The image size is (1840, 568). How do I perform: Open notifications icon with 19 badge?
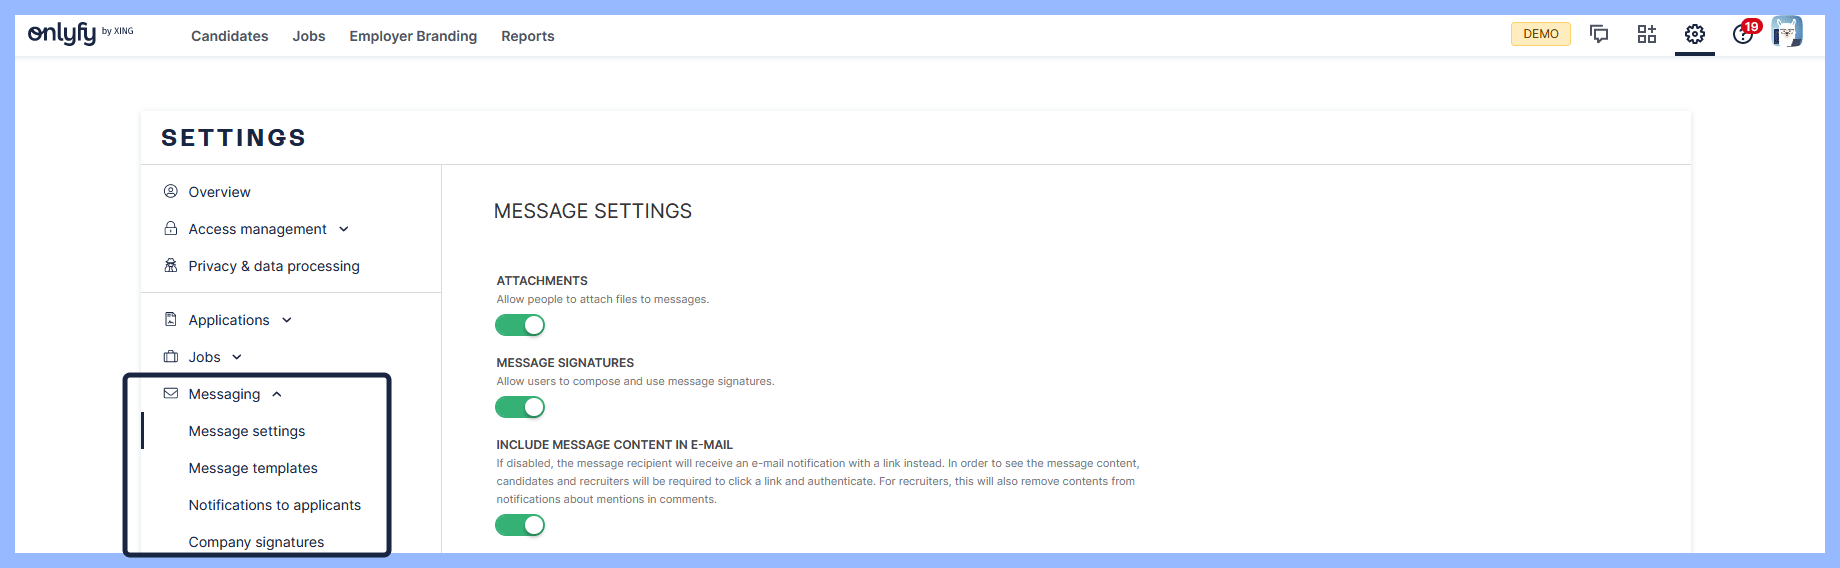tap(1743, 34)
